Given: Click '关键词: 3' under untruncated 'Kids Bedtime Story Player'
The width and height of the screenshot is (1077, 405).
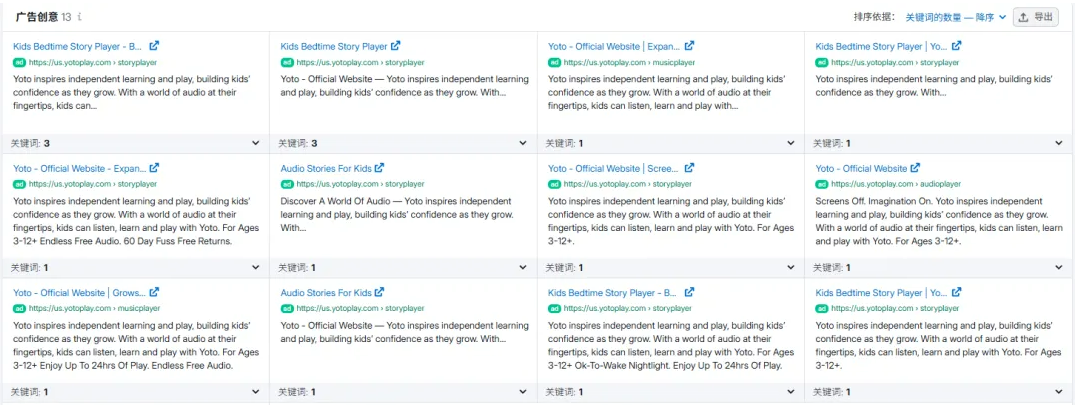Looking at the screenshot, I should [x=297, y=143].
